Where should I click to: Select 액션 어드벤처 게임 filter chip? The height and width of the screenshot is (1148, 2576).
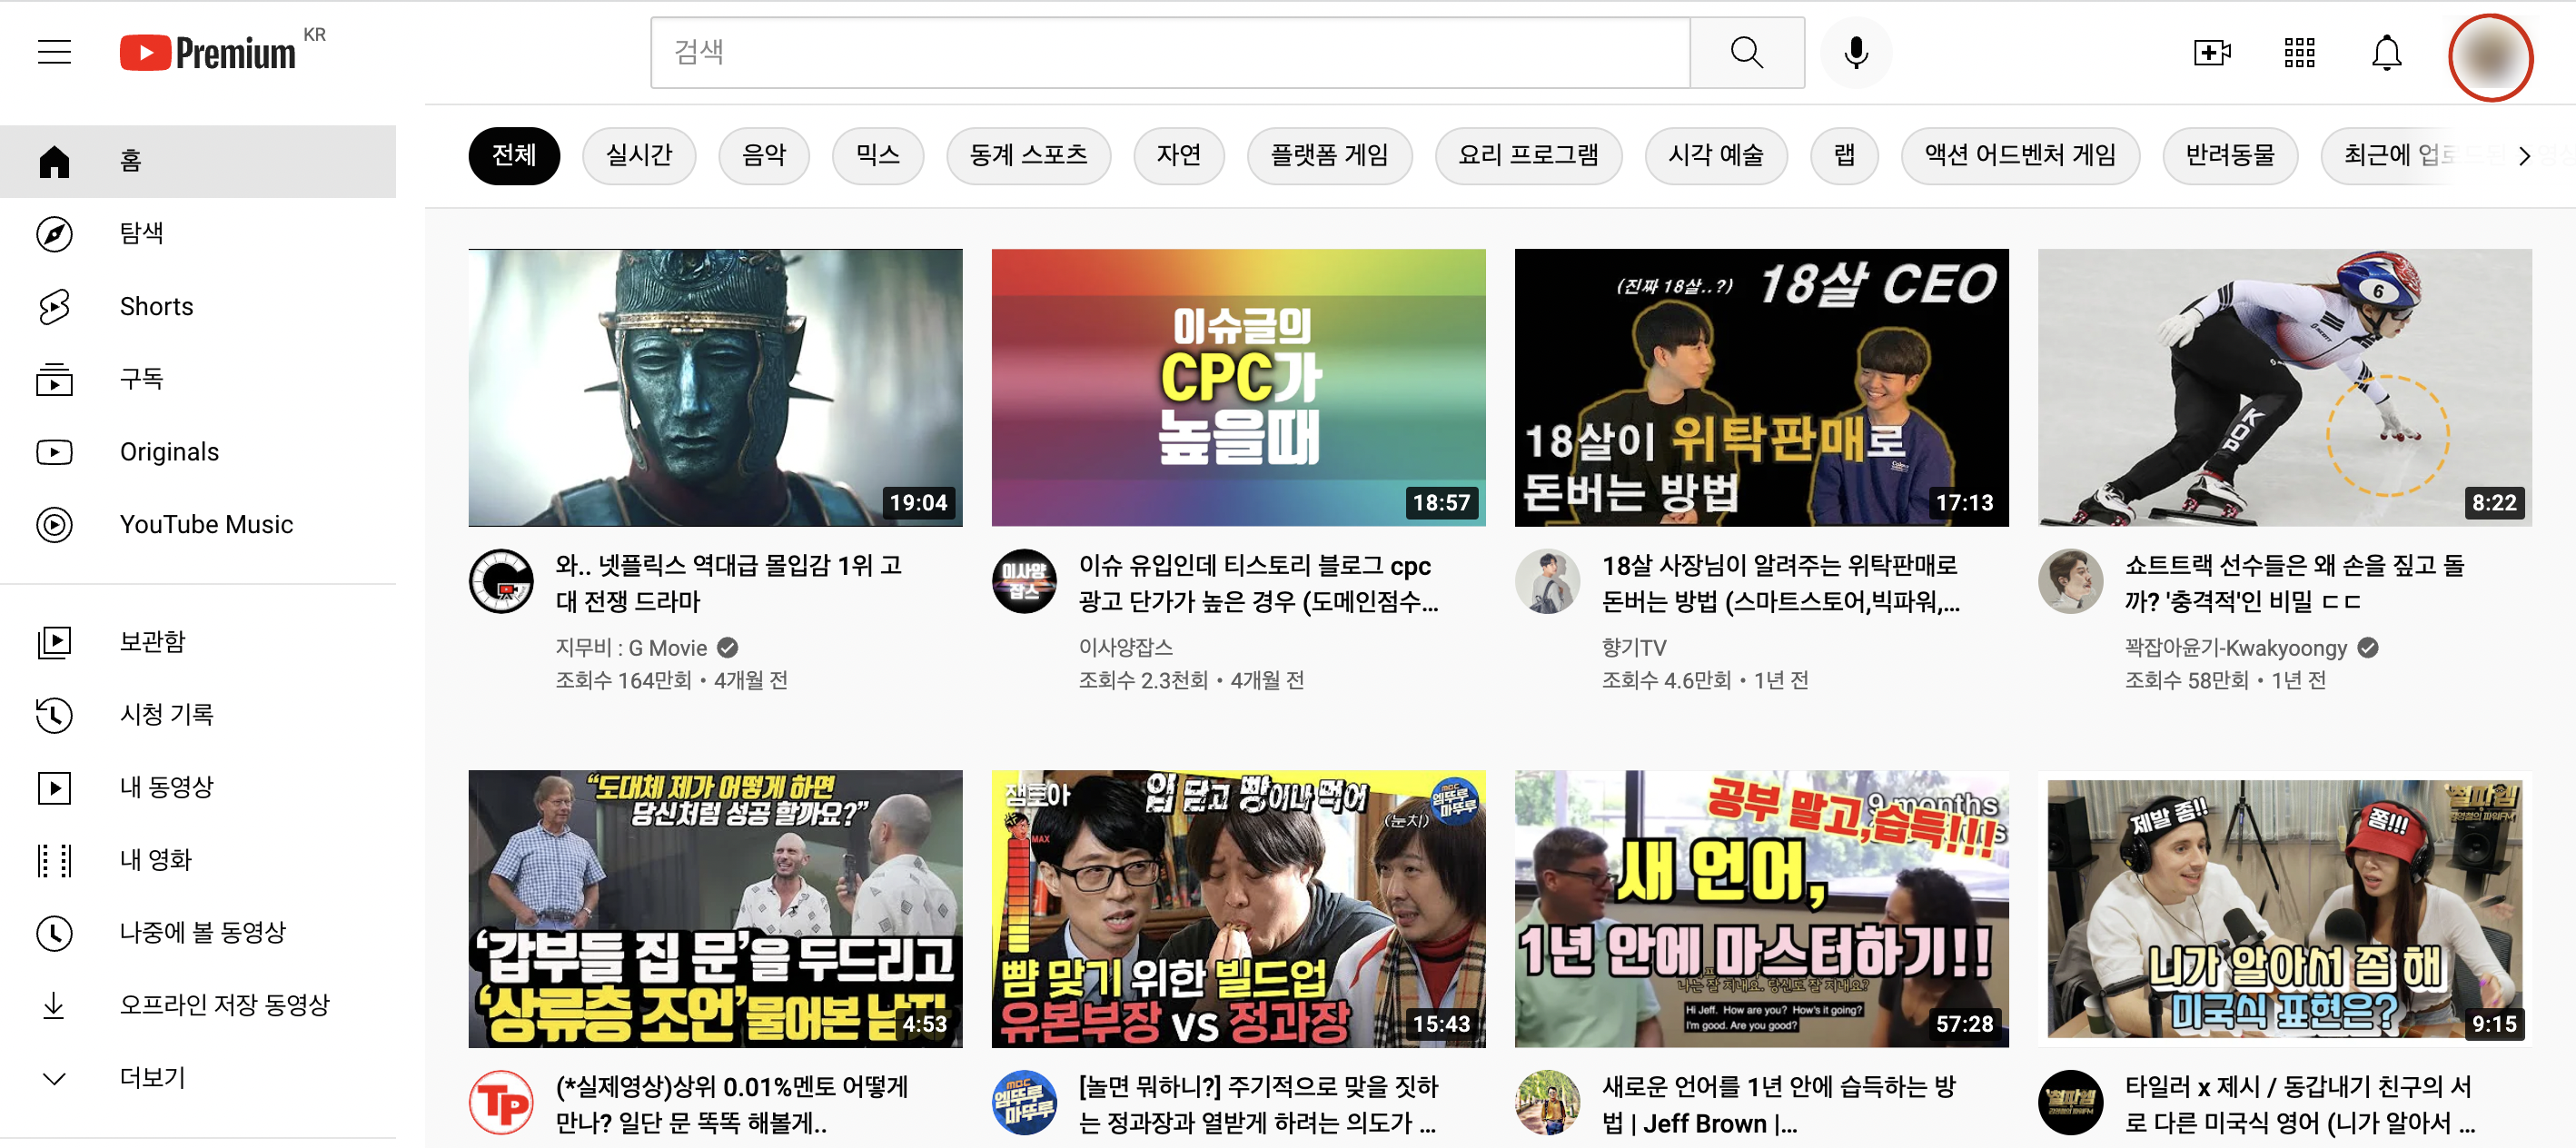click(2020, 155)
